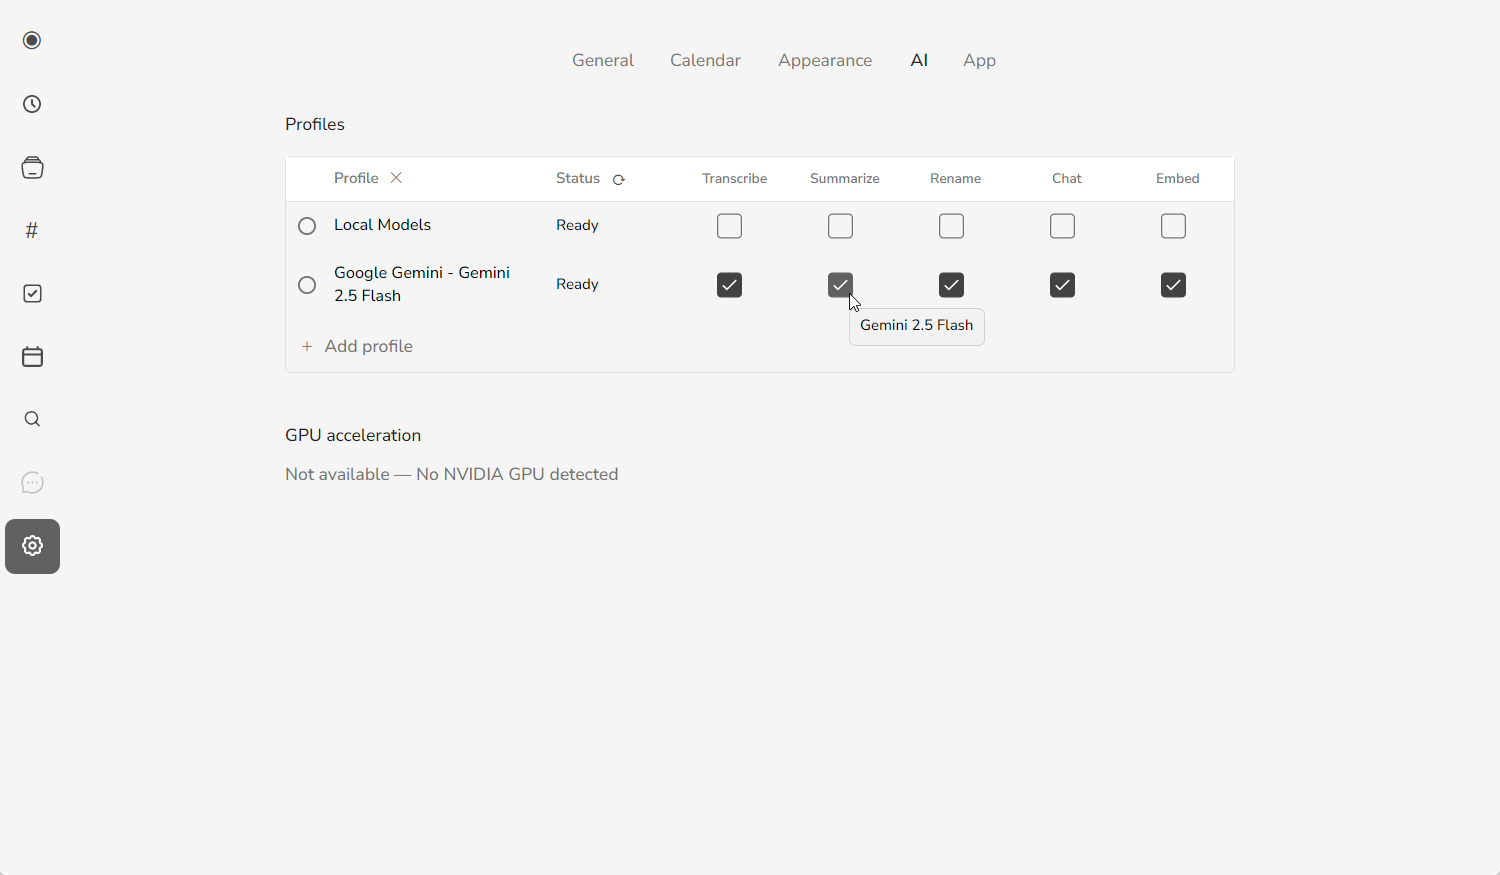Image resolution: width=1500 pixels, height=875 pixels.
Task: Refresh status with the reload icon
Action: (x=618, y=180)
